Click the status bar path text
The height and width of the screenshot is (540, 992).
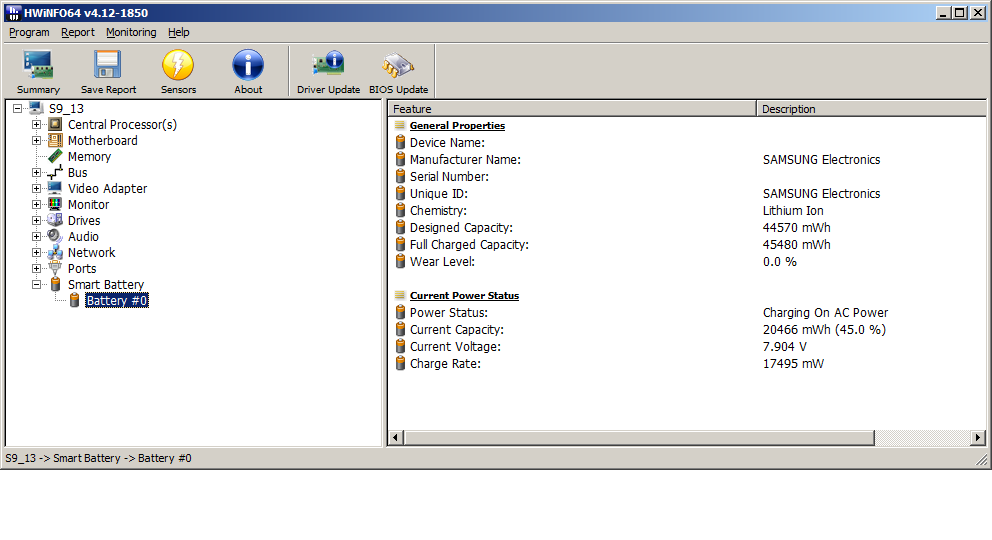tap(98, 458)
